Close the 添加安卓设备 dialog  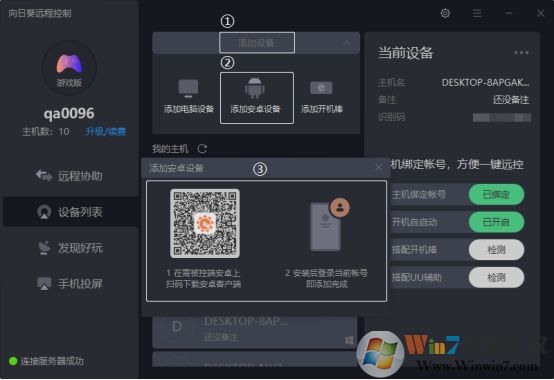378,168
